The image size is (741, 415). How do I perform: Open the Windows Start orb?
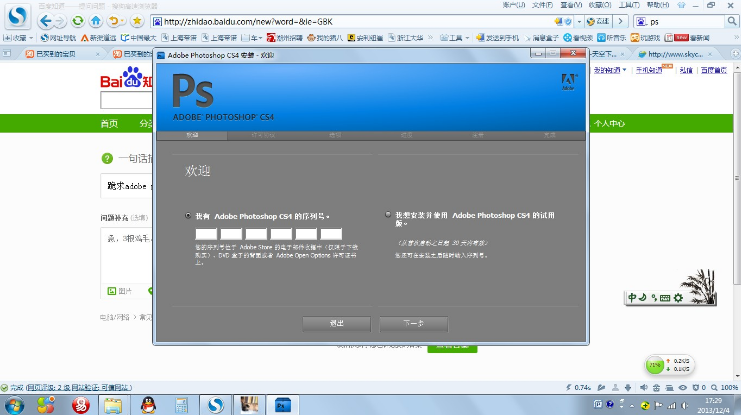click(14, 406)
